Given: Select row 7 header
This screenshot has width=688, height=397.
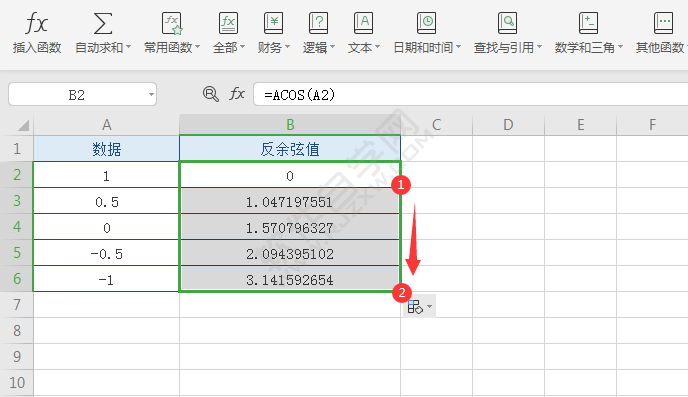Looking at the screenshot, I should 17,304.
